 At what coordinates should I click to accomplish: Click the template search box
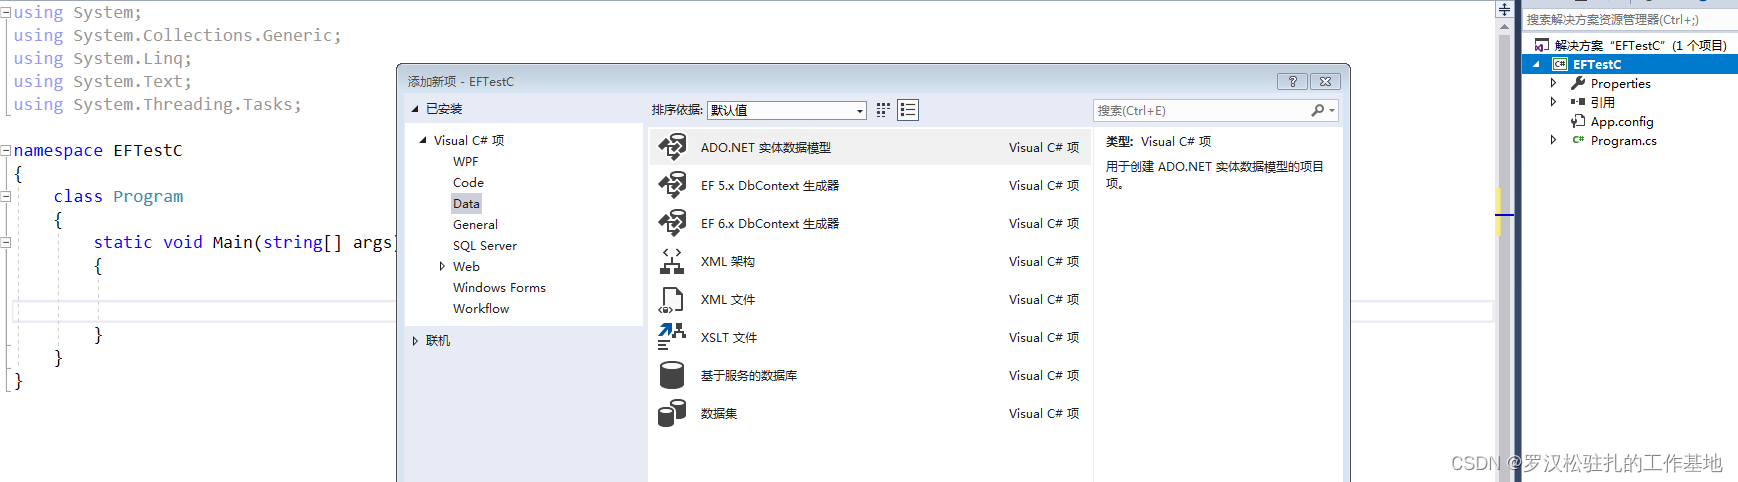click(1202, 111)
